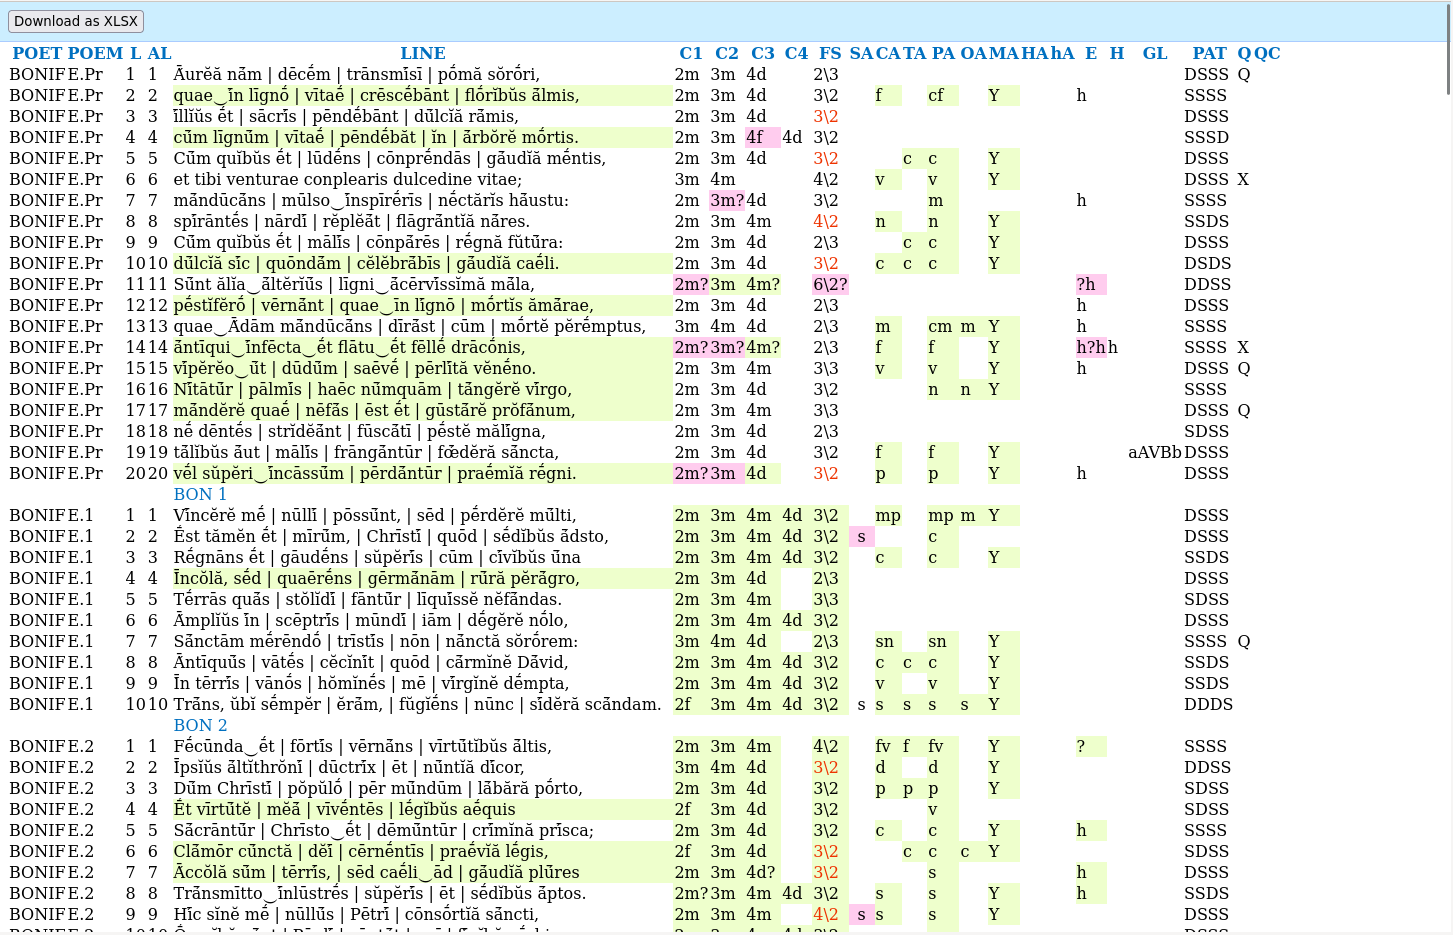
Task: Click the line 'Īncŏlă, sḗd | quaērḗns | gērmānām'
Action: [422, 578]
